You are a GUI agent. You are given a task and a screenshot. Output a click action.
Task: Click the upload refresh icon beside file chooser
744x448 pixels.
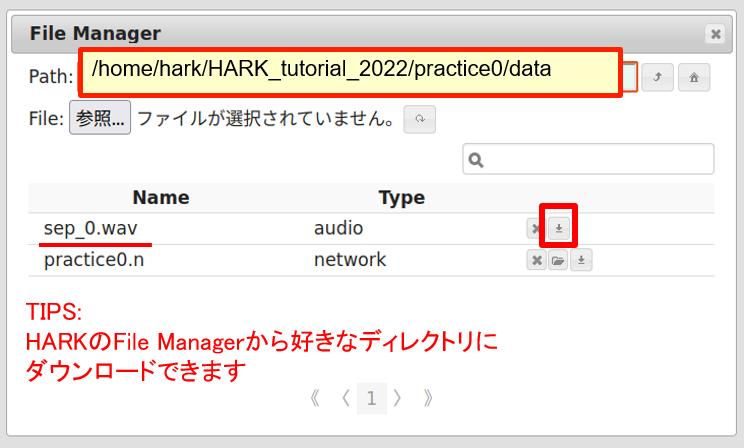tap(420, 120)
